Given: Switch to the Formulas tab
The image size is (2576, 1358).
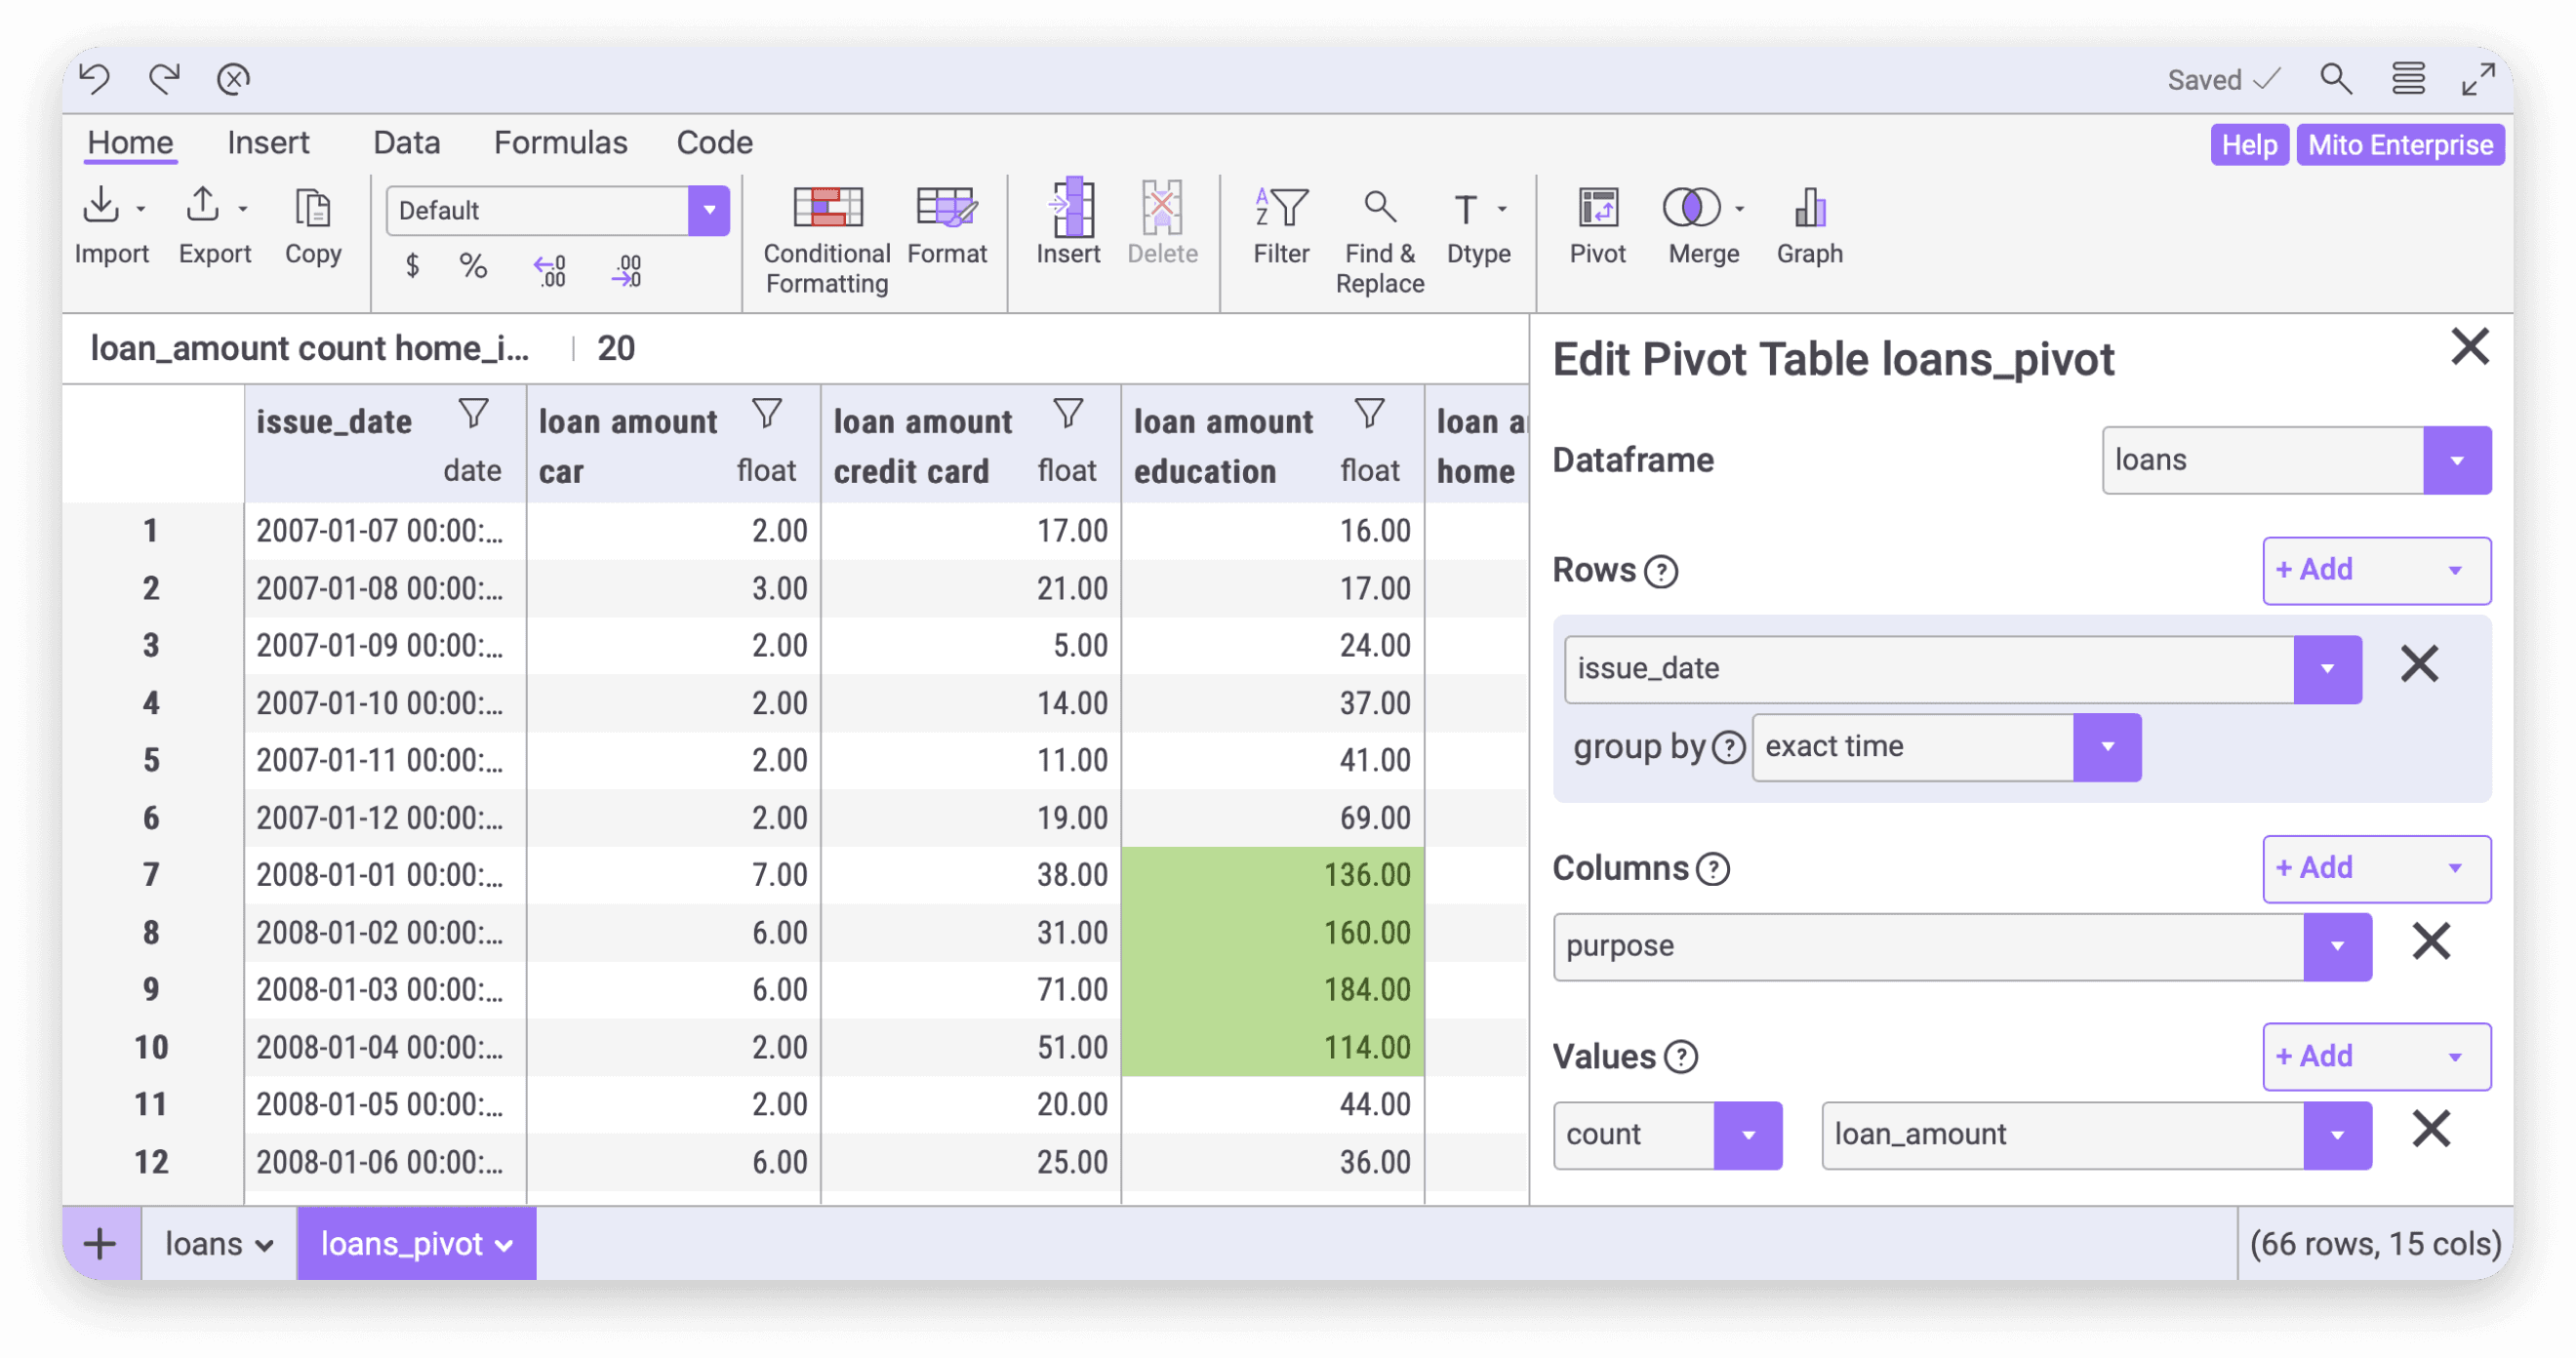Looking at the screenshot, I should coord(561,142).
